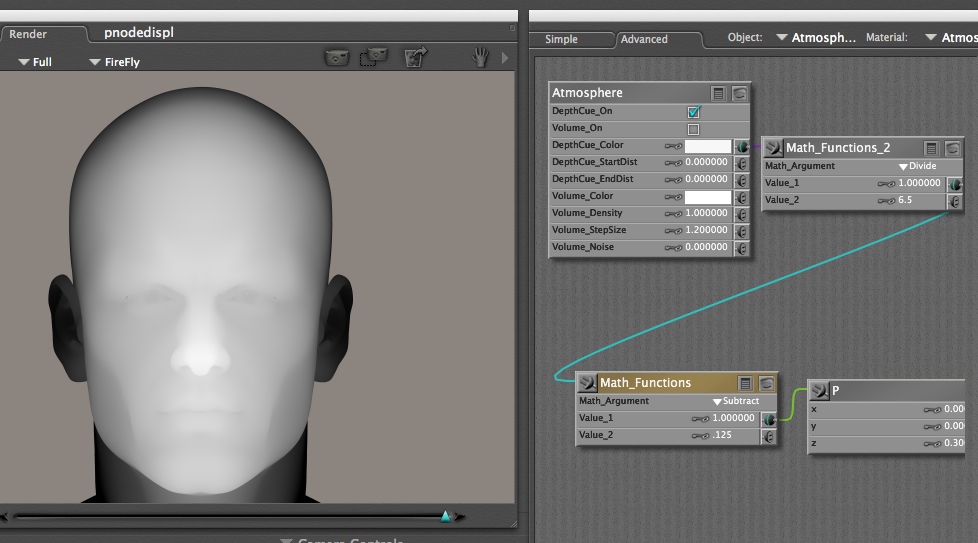Click the P node output plug icon
The height and width of the screenshot is (543, 978).
(x=818, y=390)
